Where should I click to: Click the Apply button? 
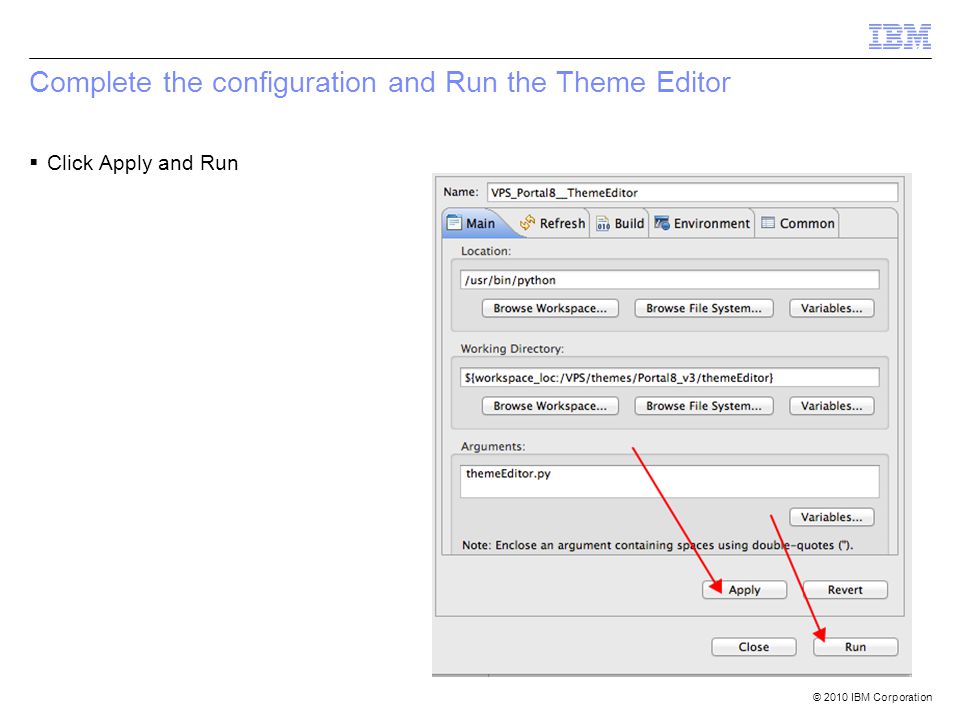tap(744, 590)
